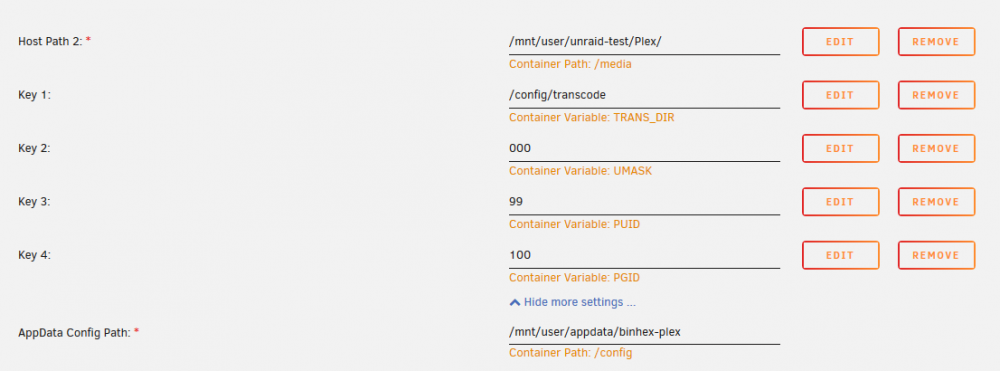Image resolution: width=1000 pixels, height=371 pixels.
Task: Focus the AppData Config Path input
Action: point(644,332)
